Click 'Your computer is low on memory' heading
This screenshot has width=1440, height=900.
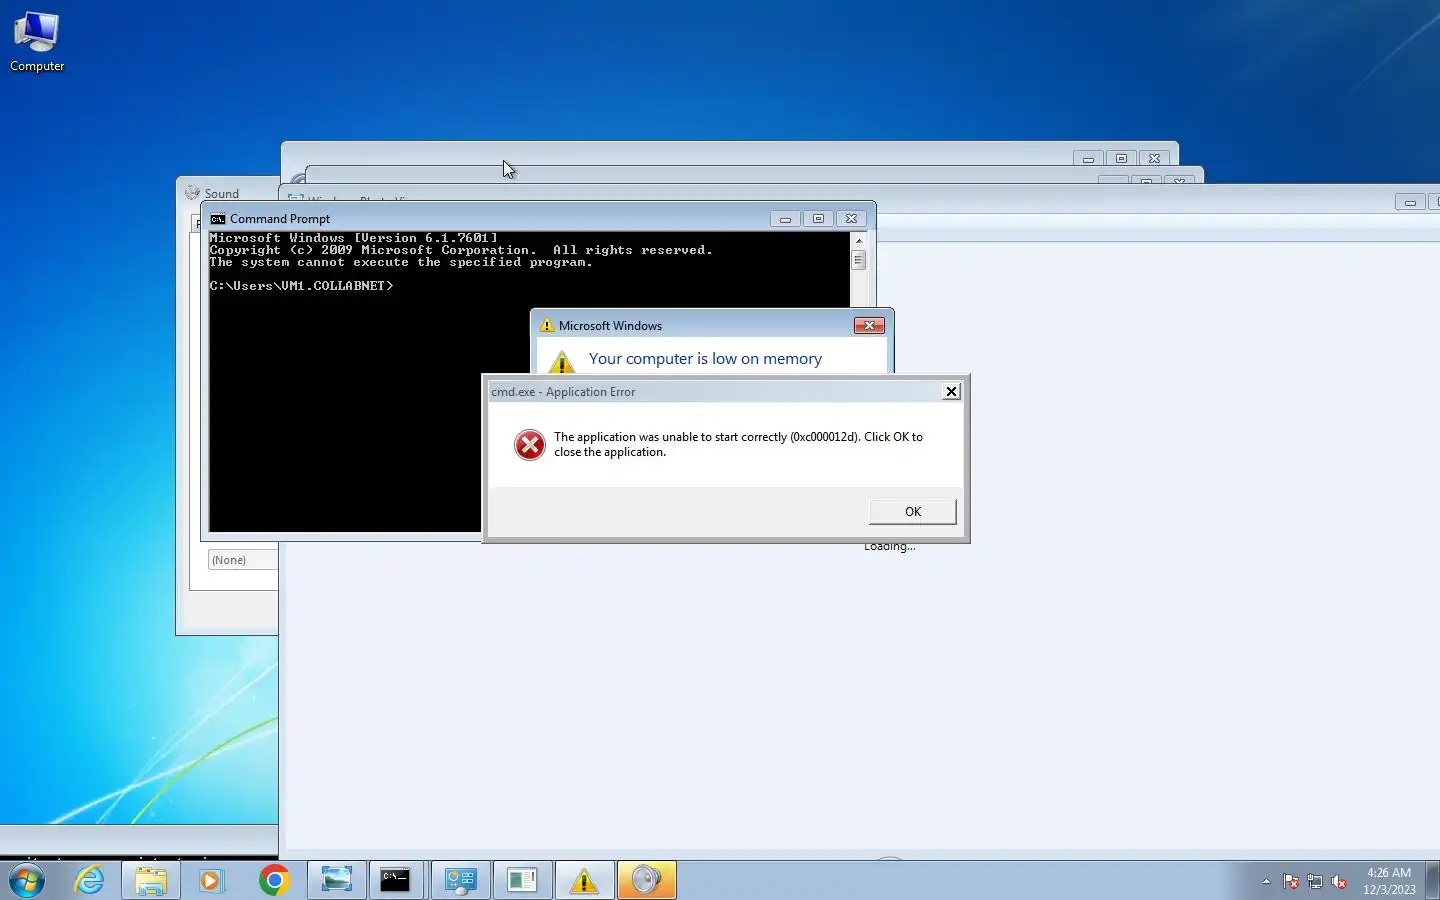pyautogui.click(x=705, y=358)
